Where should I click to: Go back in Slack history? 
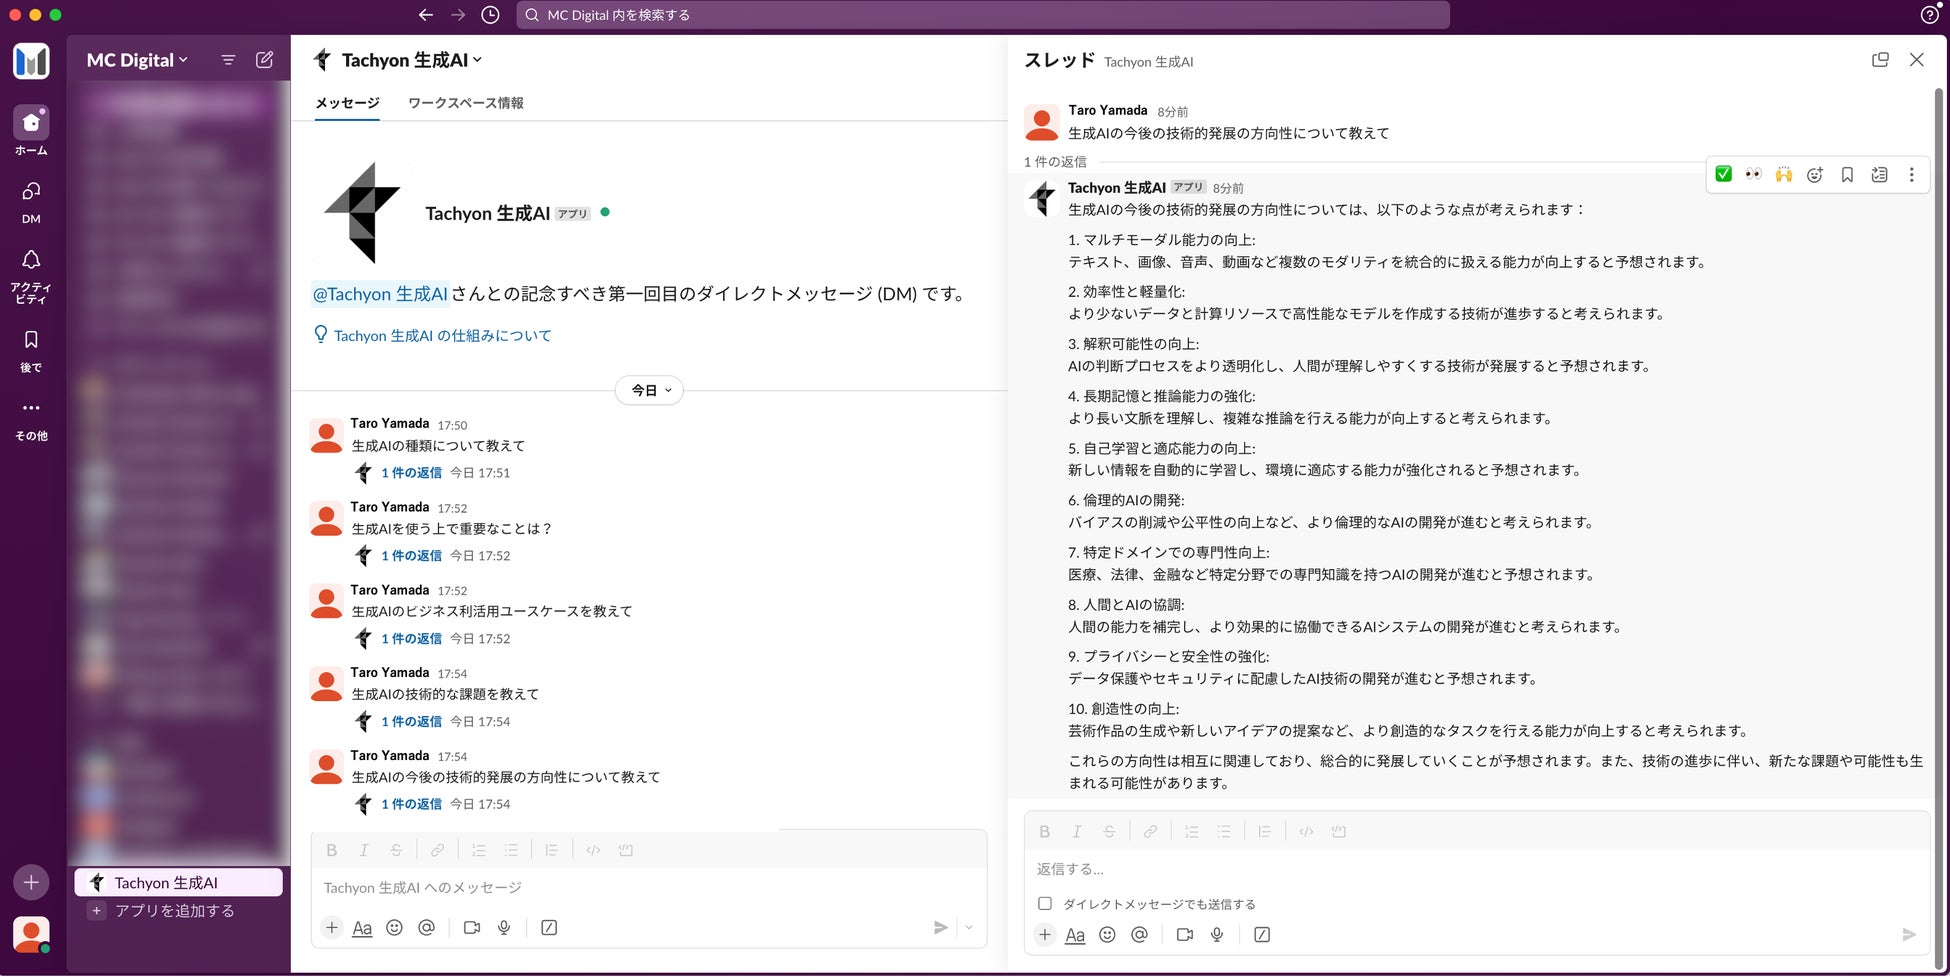[x=426, y=15]
